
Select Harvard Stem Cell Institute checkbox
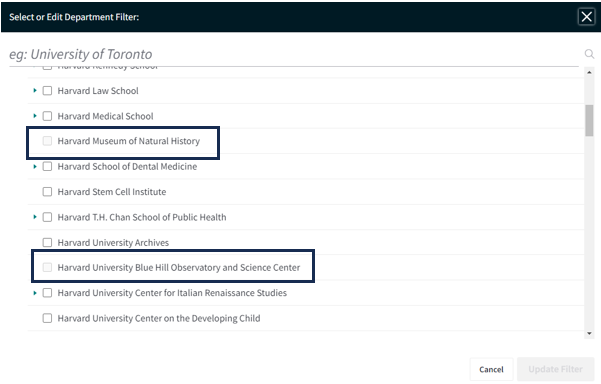click(47, 192)
